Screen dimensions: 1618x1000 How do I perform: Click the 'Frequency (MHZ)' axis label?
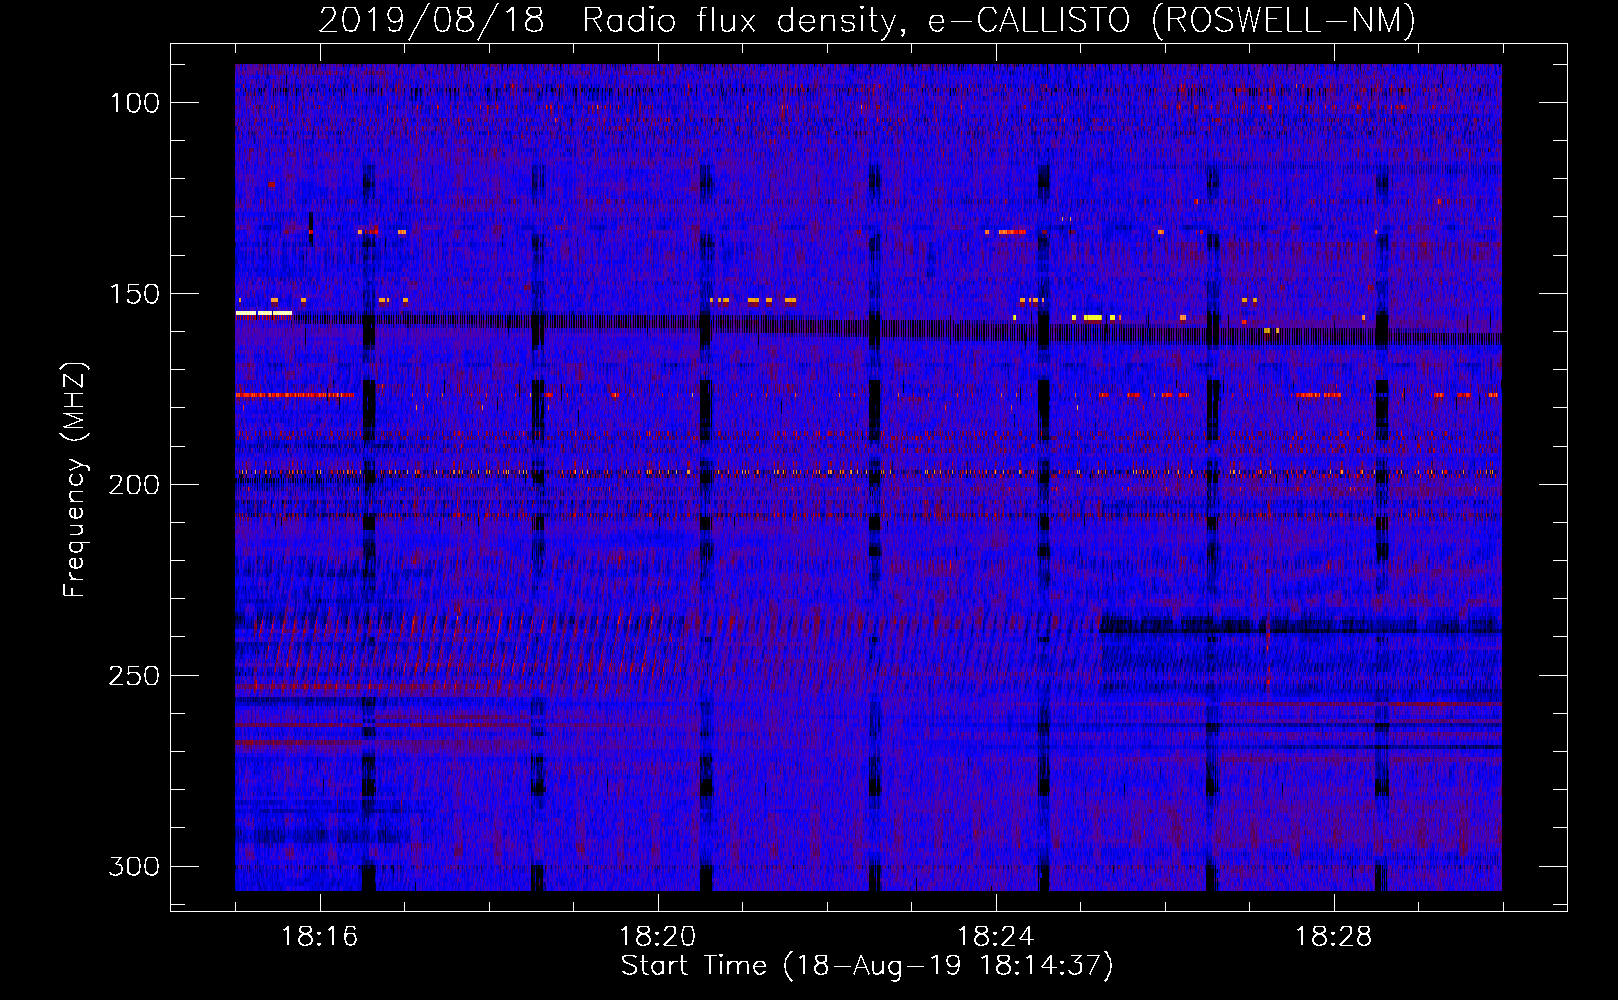coord(75,479)
